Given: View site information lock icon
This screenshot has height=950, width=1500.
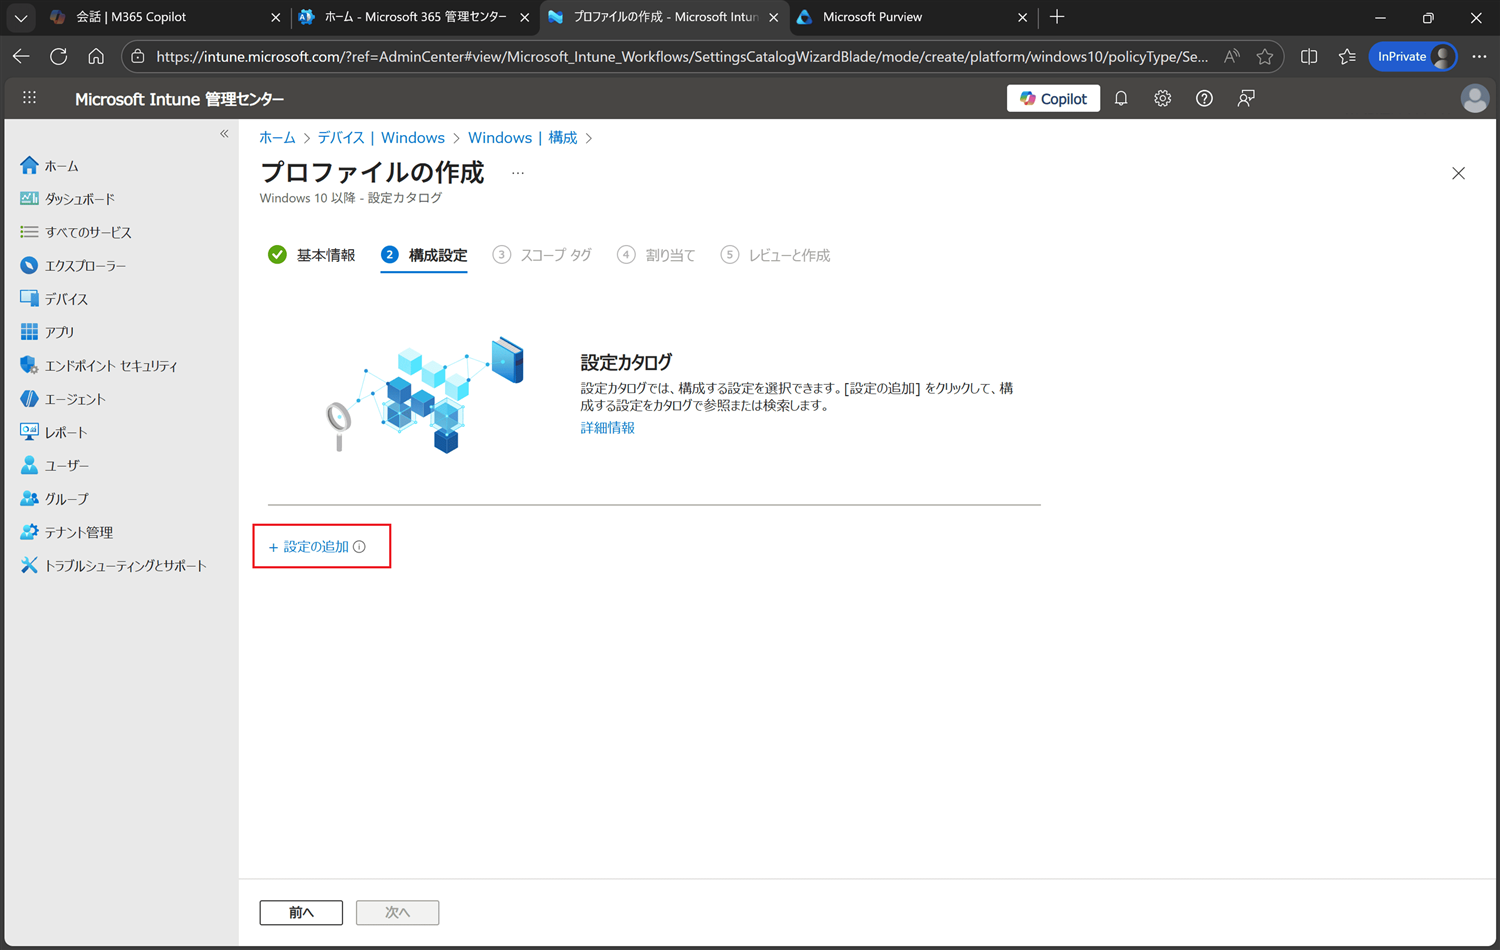Looking at the screenshot, I should coord(138,57).
